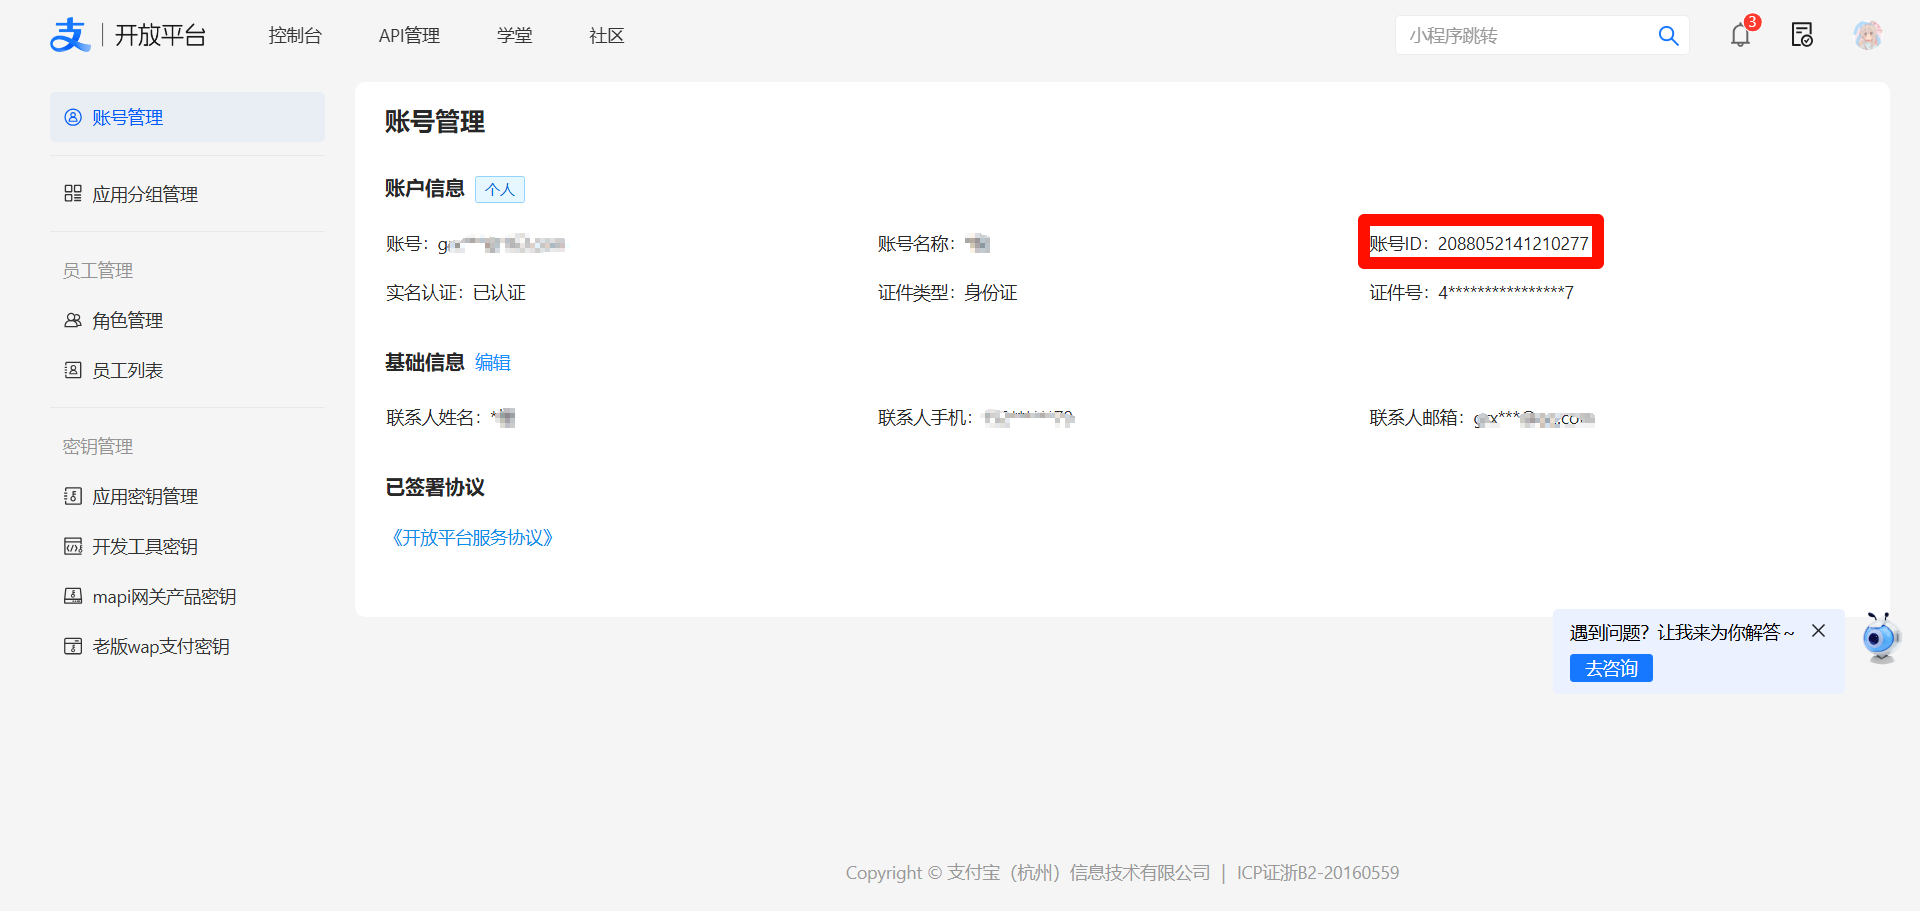Click the 员工列表 staff list icon
The width and height of the screenshot is (1920, 911).
(x=73, y=370)
